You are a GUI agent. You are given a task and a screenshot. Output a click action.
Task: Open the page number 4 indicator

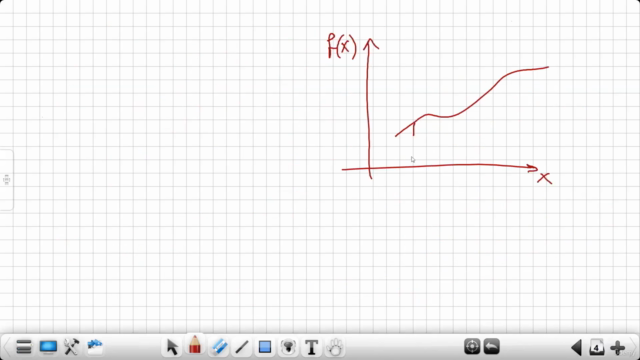(x=596, y=347)
